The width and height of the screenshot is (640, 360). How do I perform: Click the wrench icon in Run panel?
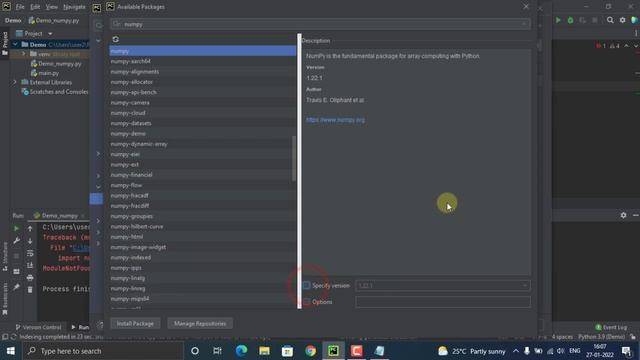click(x=16, y=241)
